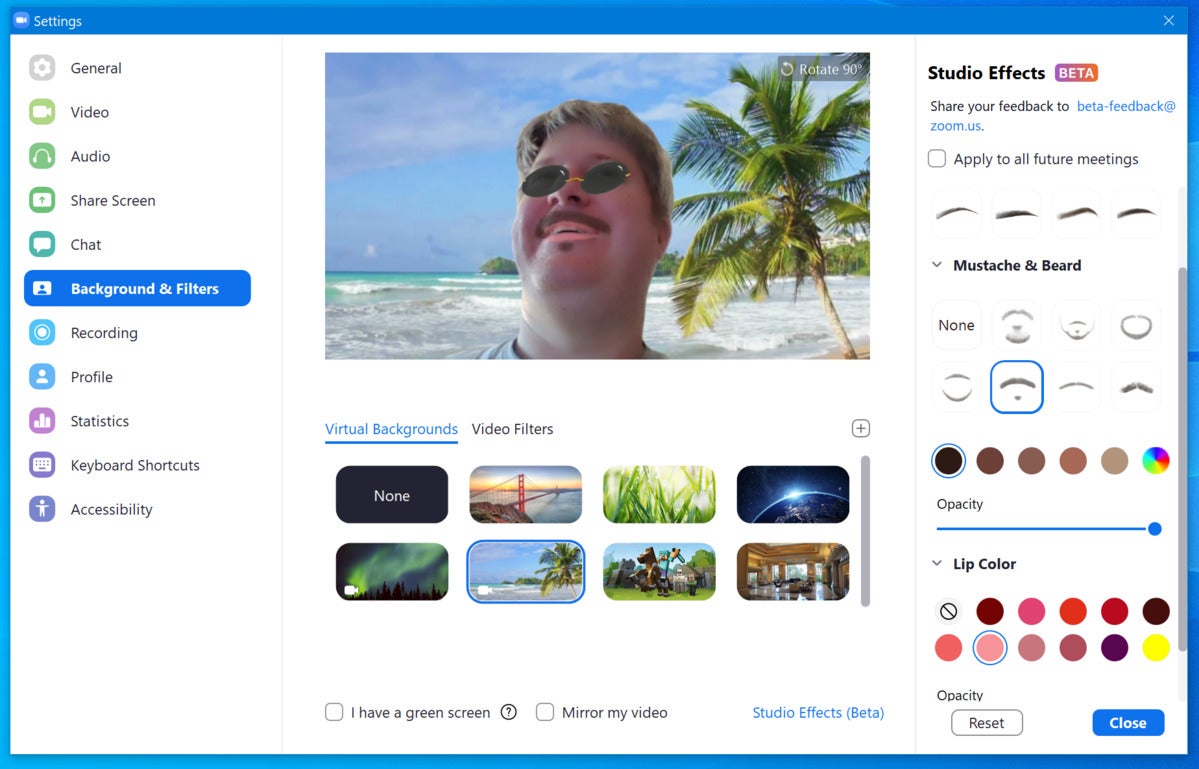Click the Reset button
This screenshot has height=769, width=1199.
pos(986,723)
